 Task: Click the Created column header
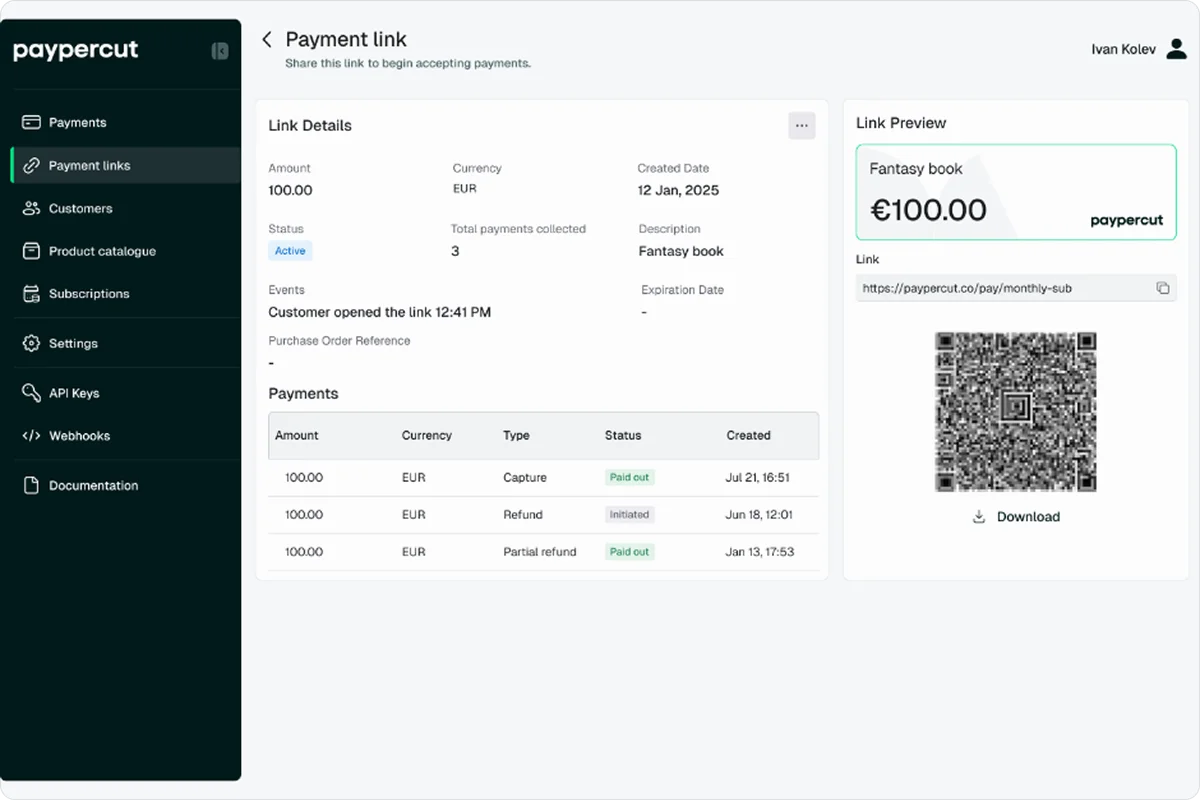[x=748, y=435]
